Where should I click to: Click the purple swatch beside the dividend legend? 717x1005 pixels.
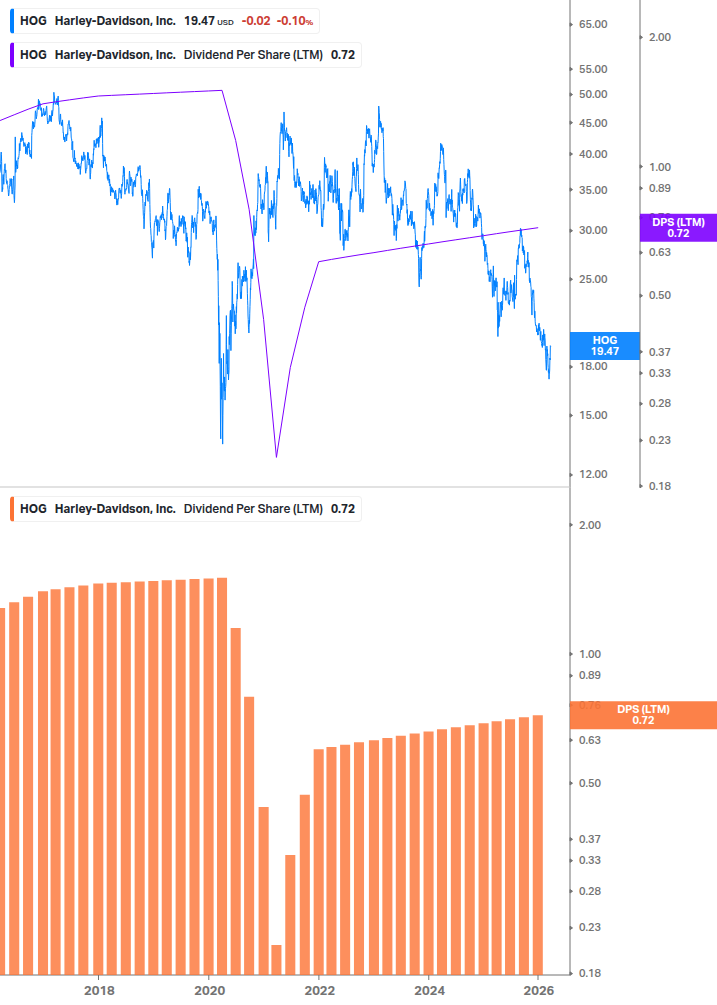click(x=12, y=55)
